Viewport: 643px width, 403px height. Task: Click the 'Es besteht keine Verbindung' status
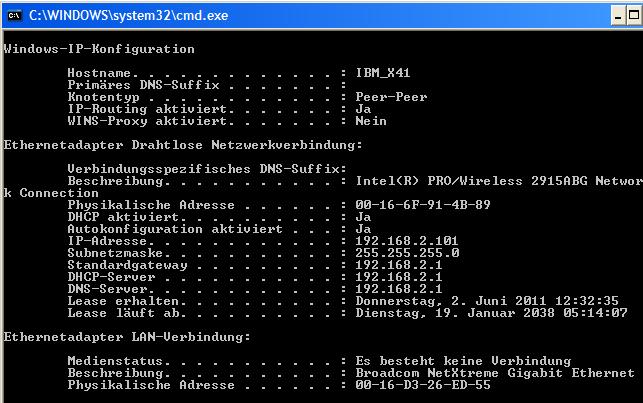coord(463,361)
